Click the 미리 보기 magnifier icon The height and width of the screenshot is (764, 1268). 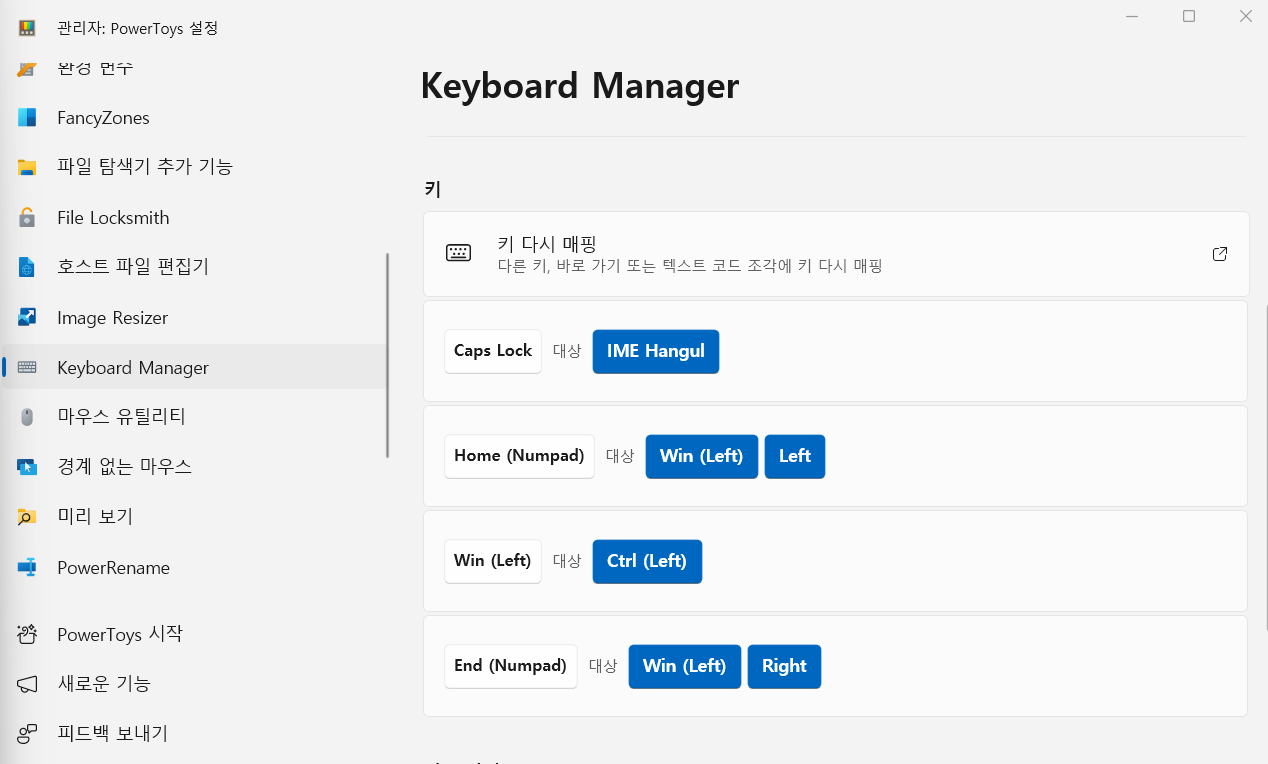[27, 517]
